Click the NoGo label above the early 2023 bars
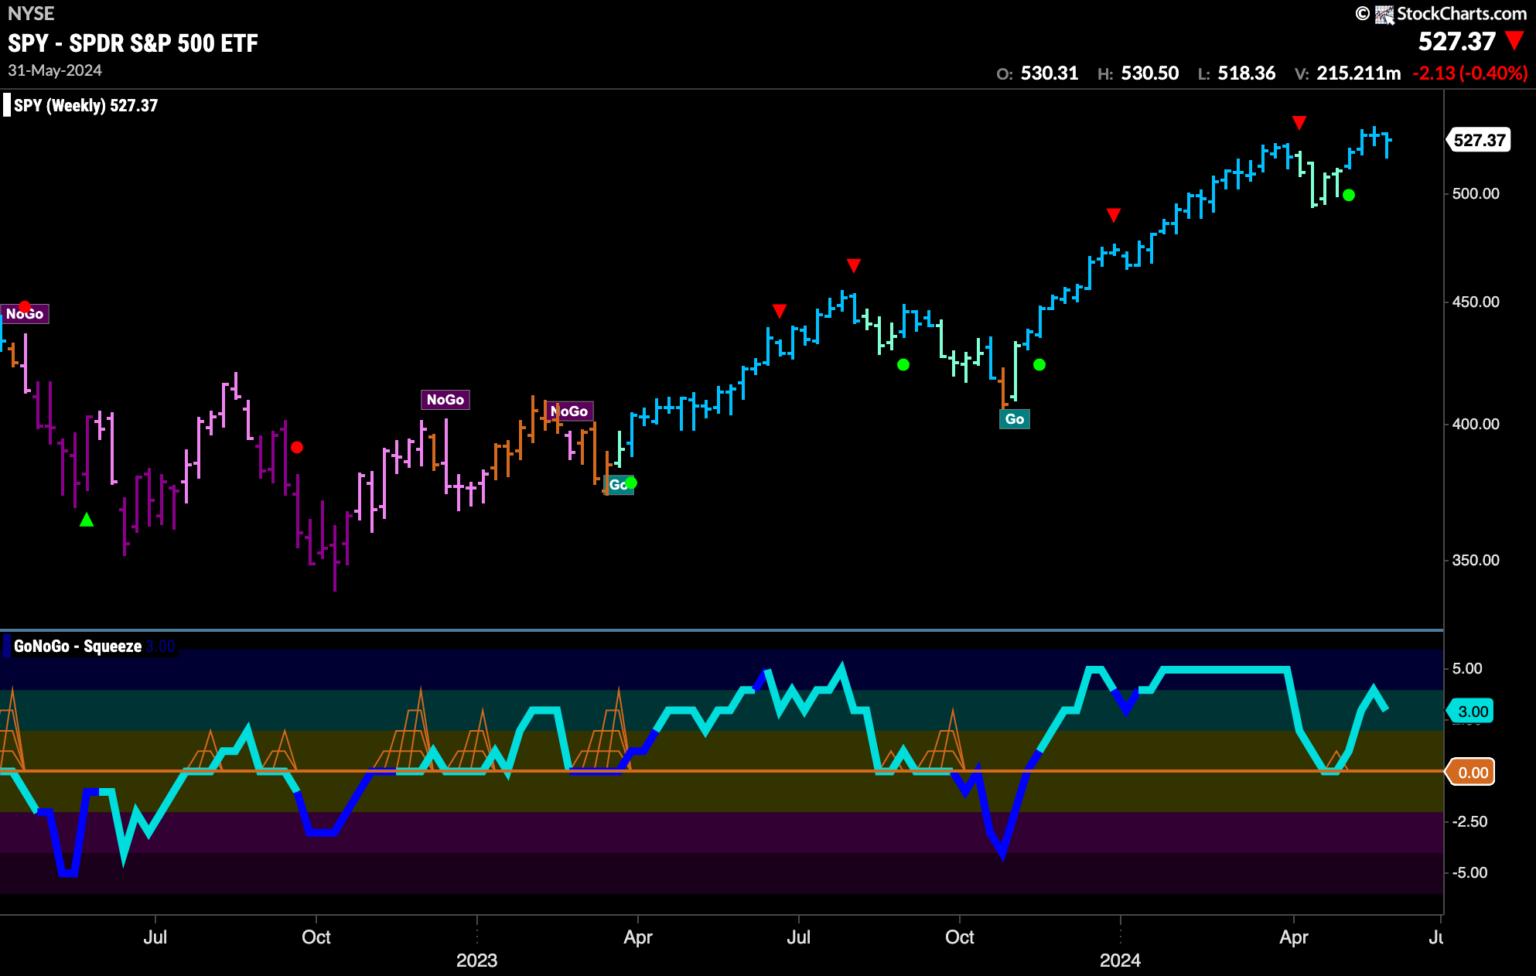The width and height of the screenshot is (1536, 976). point(445,400)
